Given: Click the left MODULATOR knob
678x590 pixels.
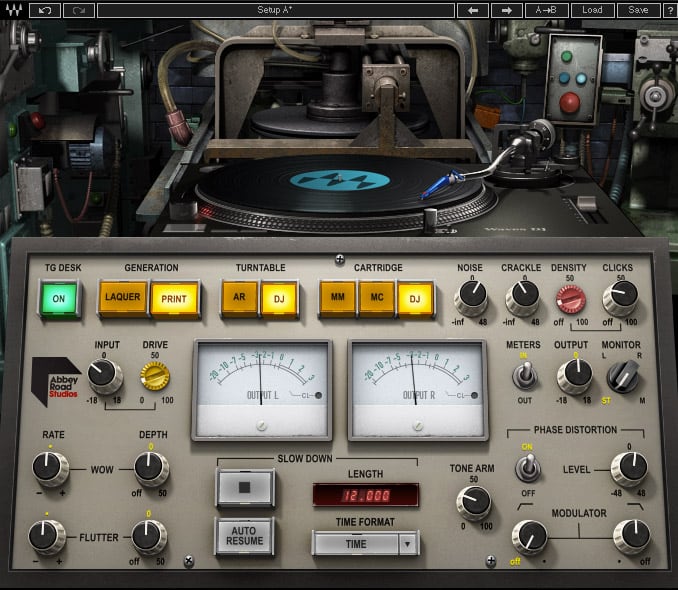Looking at the screenshot, I should point(530,537).
